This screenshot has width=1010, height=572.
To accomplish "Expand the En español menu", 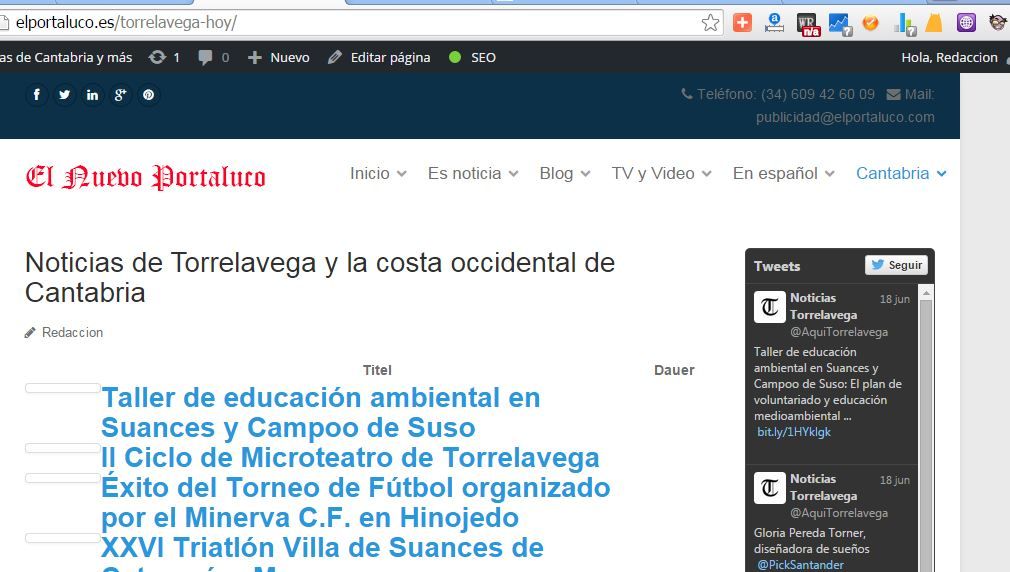I will 783,173.
